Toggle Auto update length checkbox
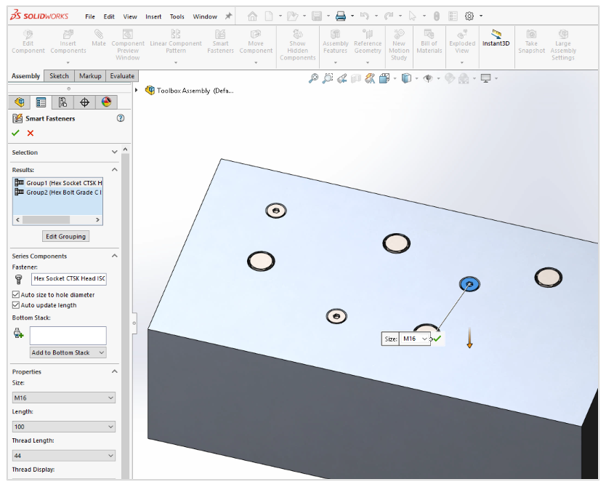 pos(16,305)
